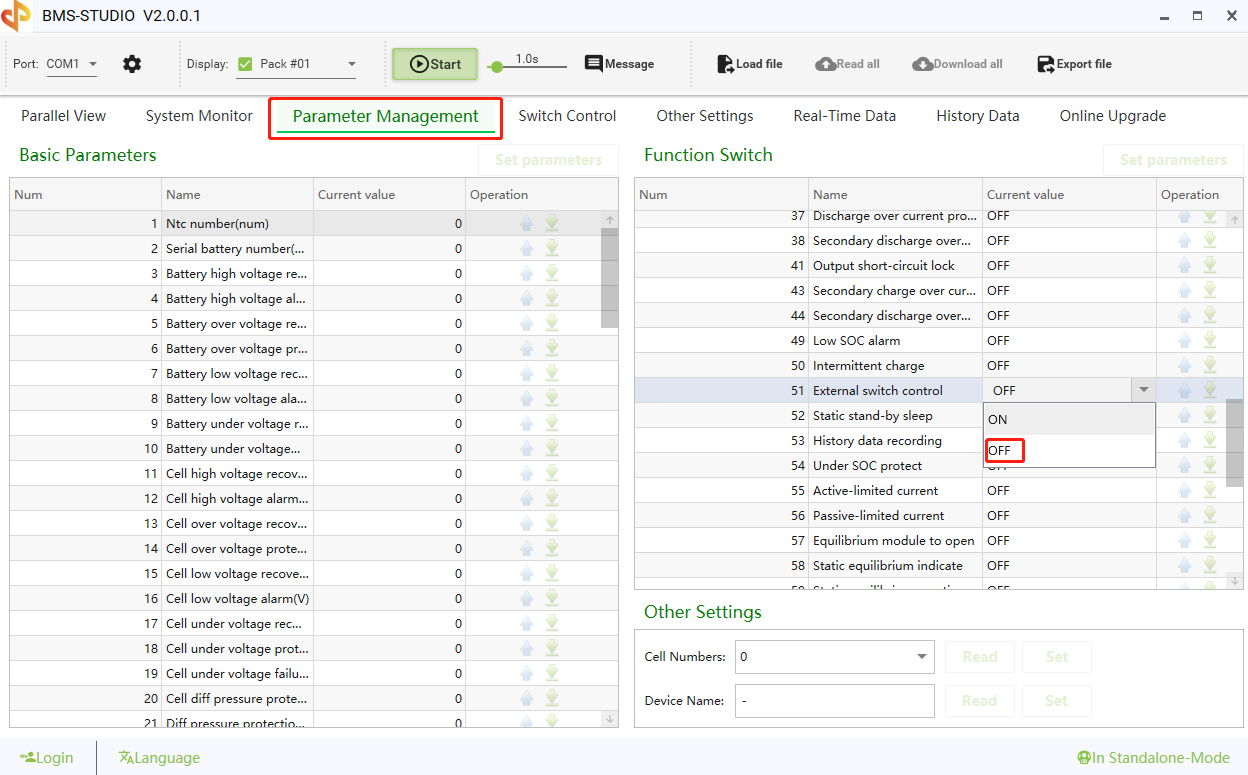Screen dimensions: 1248x775
Task: Click Set parameters under Function Switch
Action: pyautogui.click(x=1173, y=160)
